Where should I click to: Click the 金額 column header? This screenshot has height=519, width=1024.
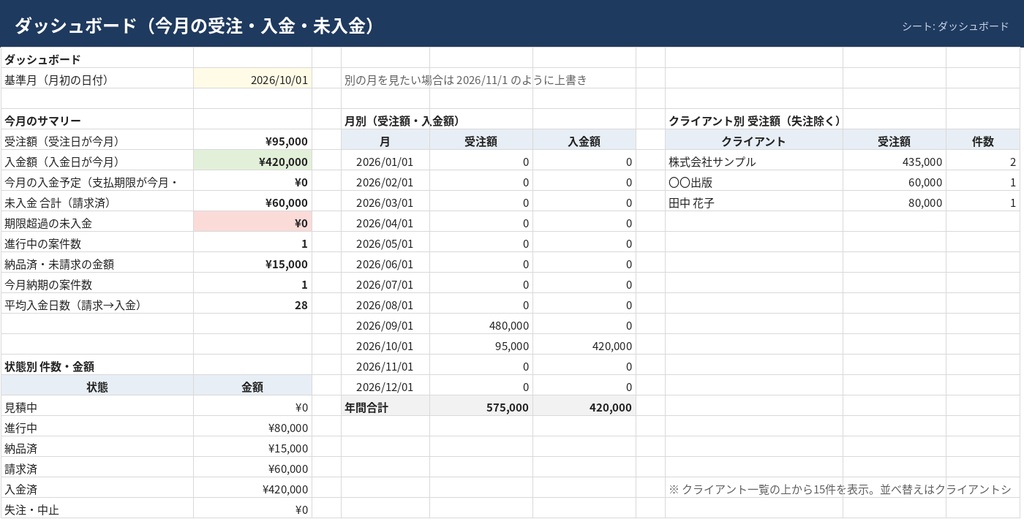tap(253, 387)
